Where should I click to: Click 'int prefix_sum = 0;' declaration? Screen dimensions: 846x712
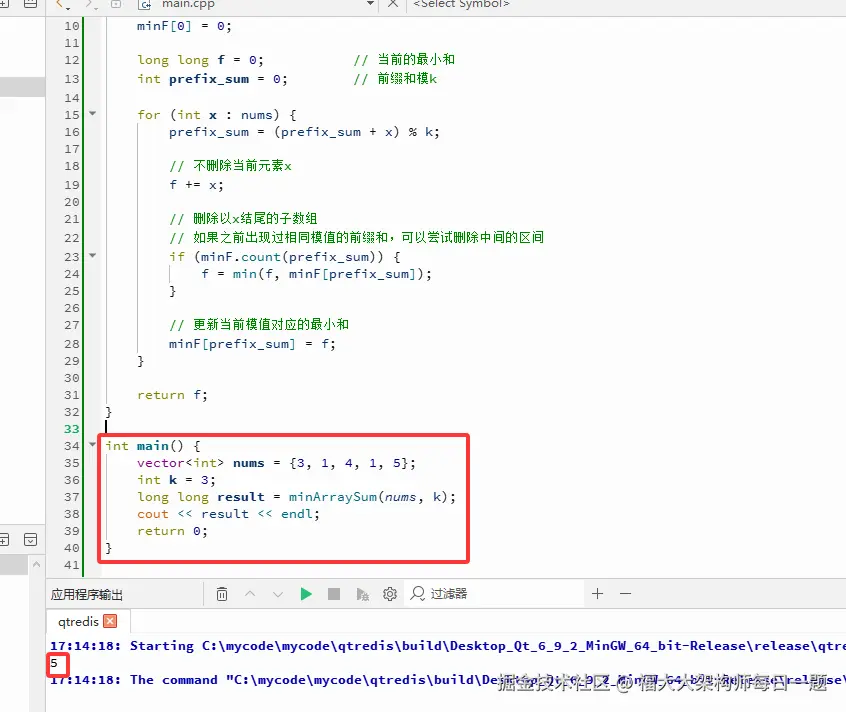212,79
